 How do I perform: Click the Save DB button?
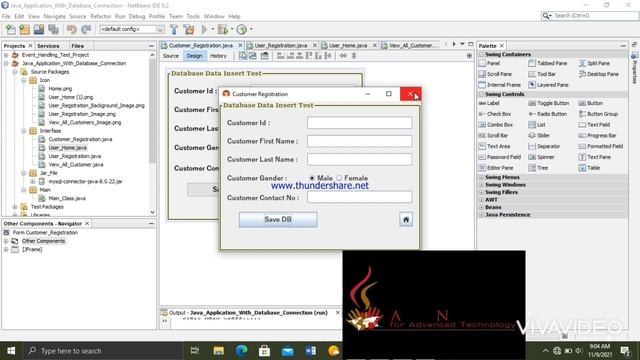pos(278,220)
